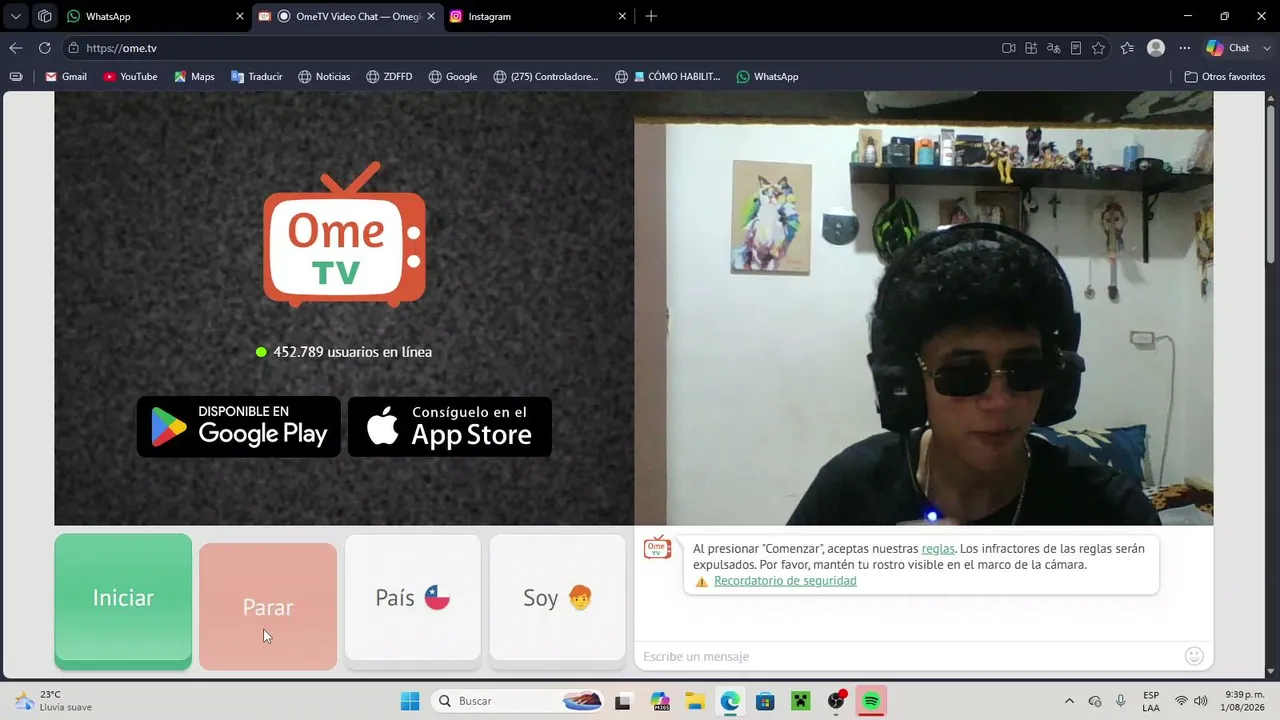Launch Microsoft 365 Copilot from taskbar
Image resolution: width=1280 pixels, height=720 pixels.
659,701
